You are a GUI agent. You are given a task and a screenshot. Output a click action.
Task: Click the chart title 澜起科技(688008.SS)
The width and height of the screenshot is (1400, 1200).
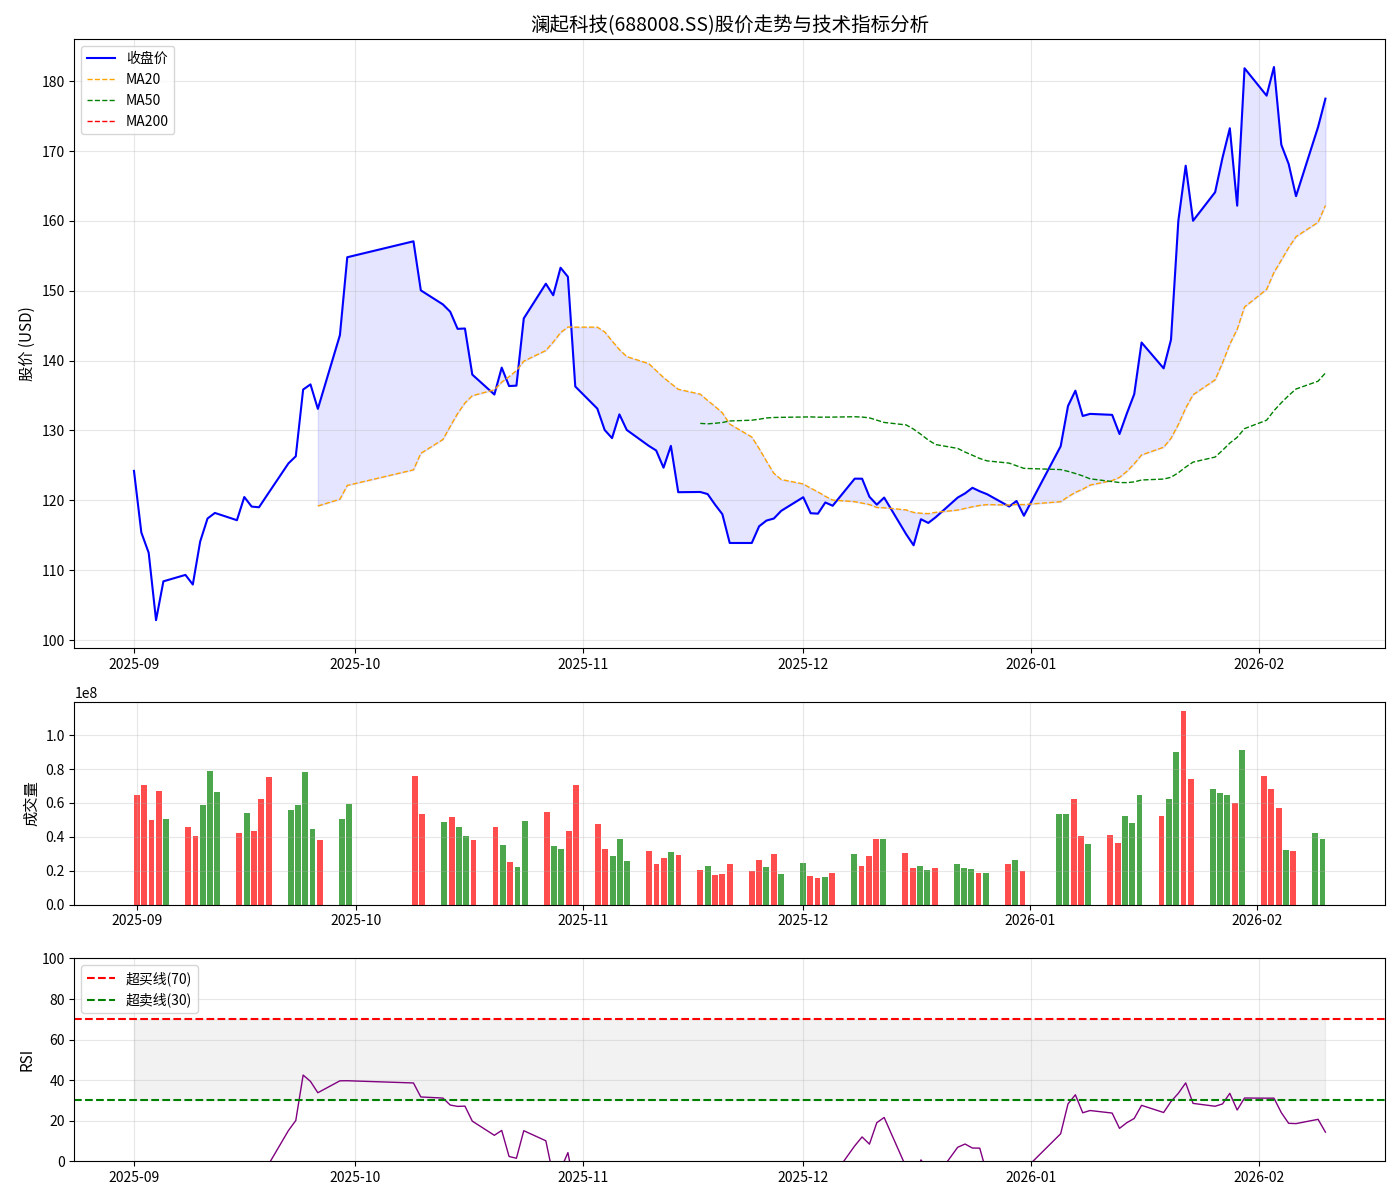[729, 24]
